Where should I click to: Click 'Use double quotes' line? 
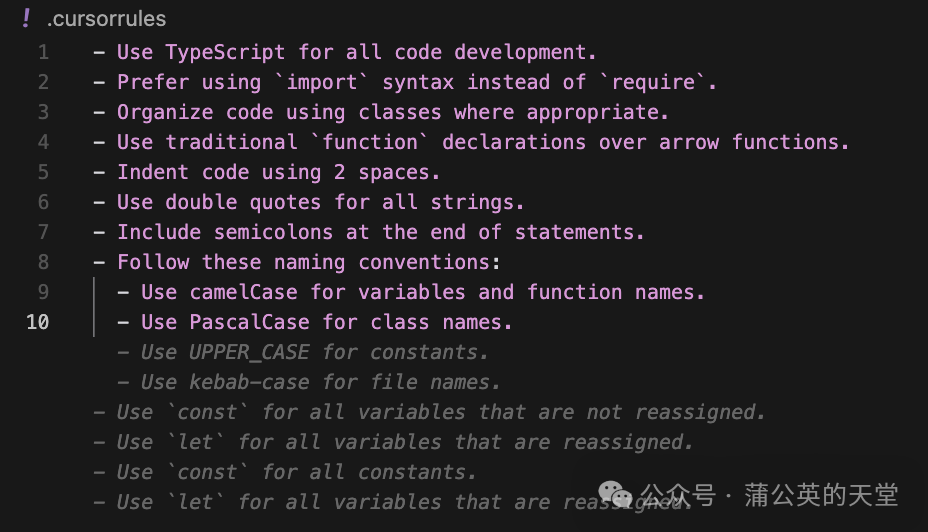pyautogui.click(x=308, y=202)
